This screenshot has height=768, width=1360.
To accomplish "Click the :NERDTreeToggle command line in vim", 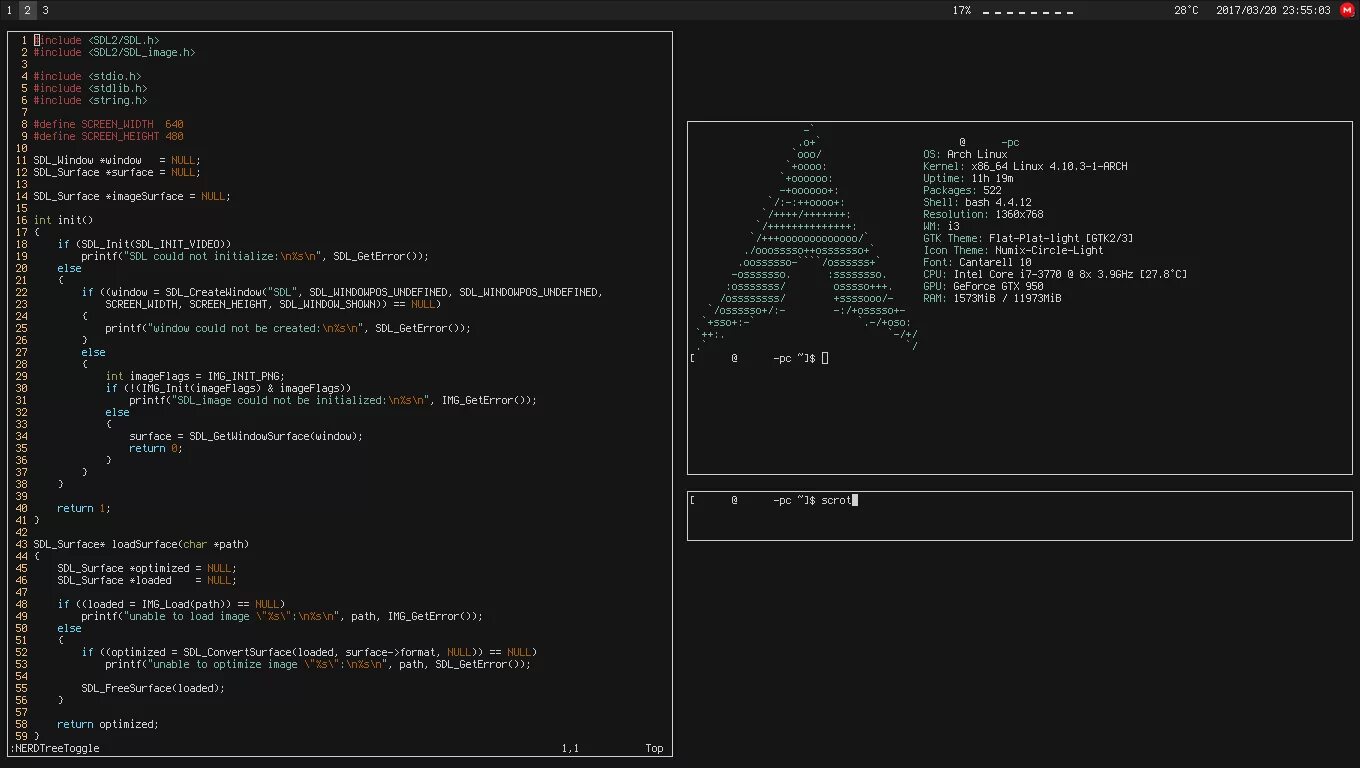I will pos(55,748).
